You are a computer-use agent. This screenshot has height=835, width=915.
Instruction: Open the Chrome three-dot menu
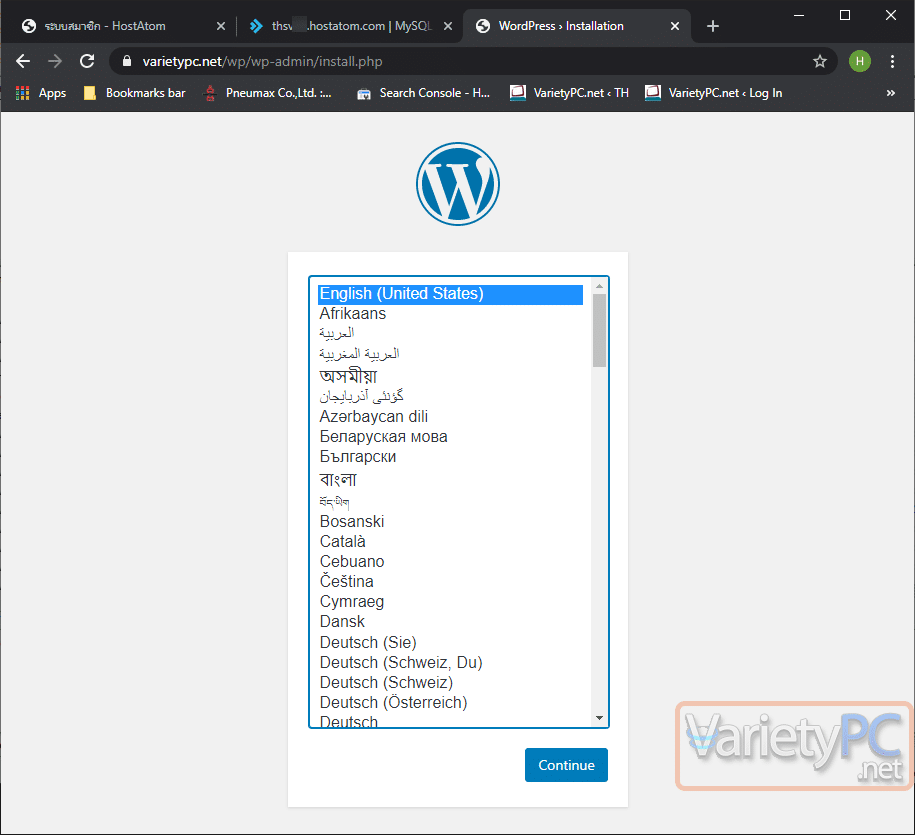892,61
